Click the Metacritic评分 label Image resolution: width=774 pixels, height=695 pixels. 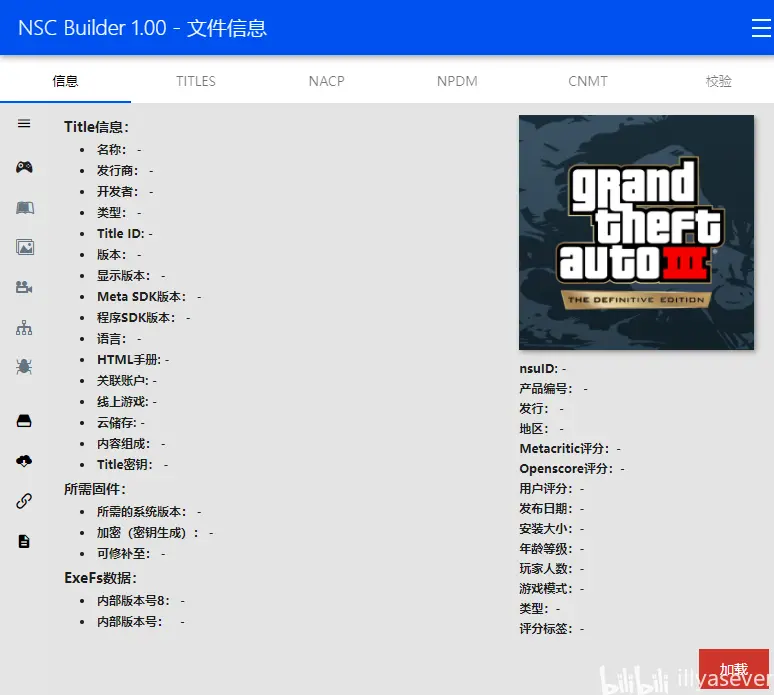click(x=564, y=449)
